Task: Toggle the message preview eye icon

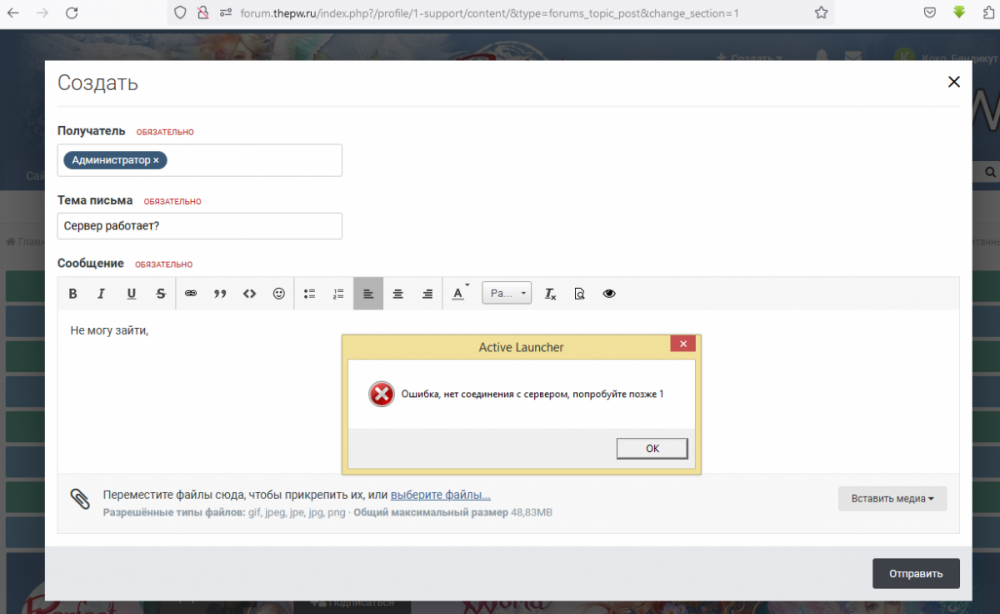Action: click(x=609, y=293)
